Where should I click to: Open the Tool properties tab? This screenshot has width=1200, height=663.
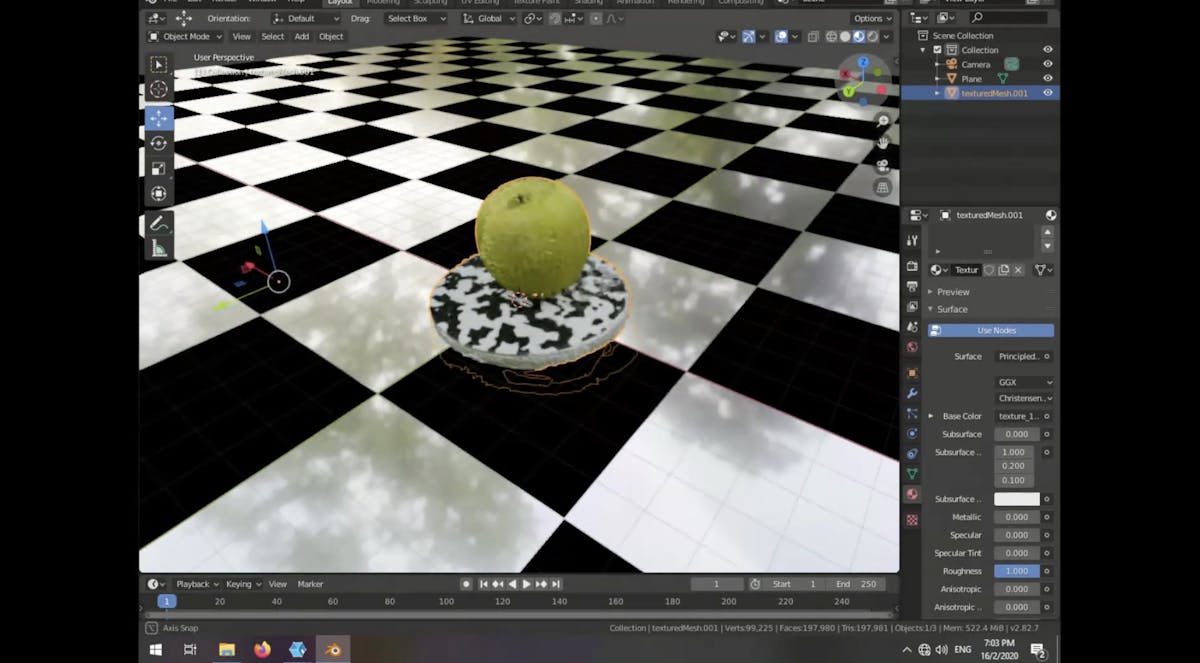(x=912, y=241)
